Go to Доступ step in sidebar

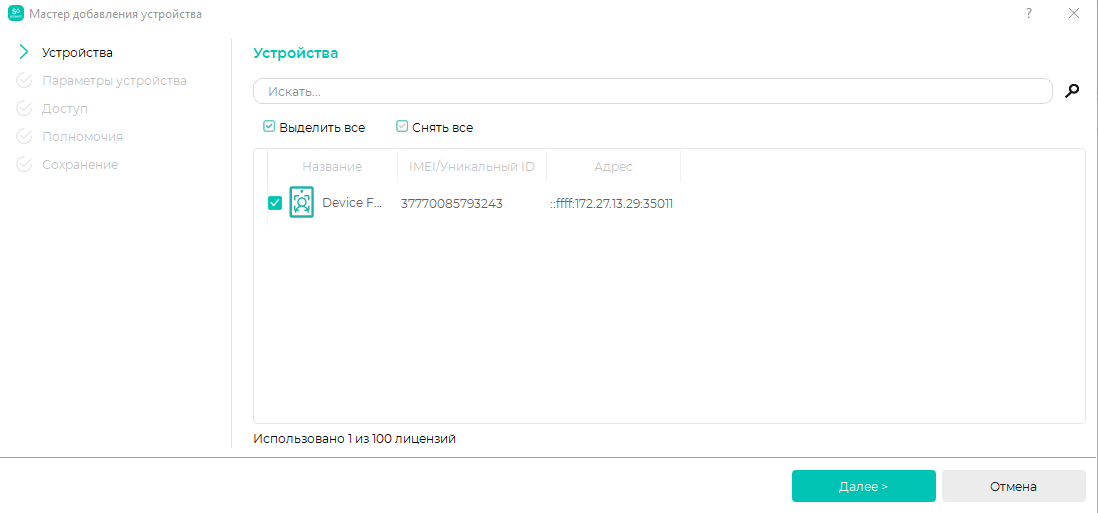pos(65,108)
